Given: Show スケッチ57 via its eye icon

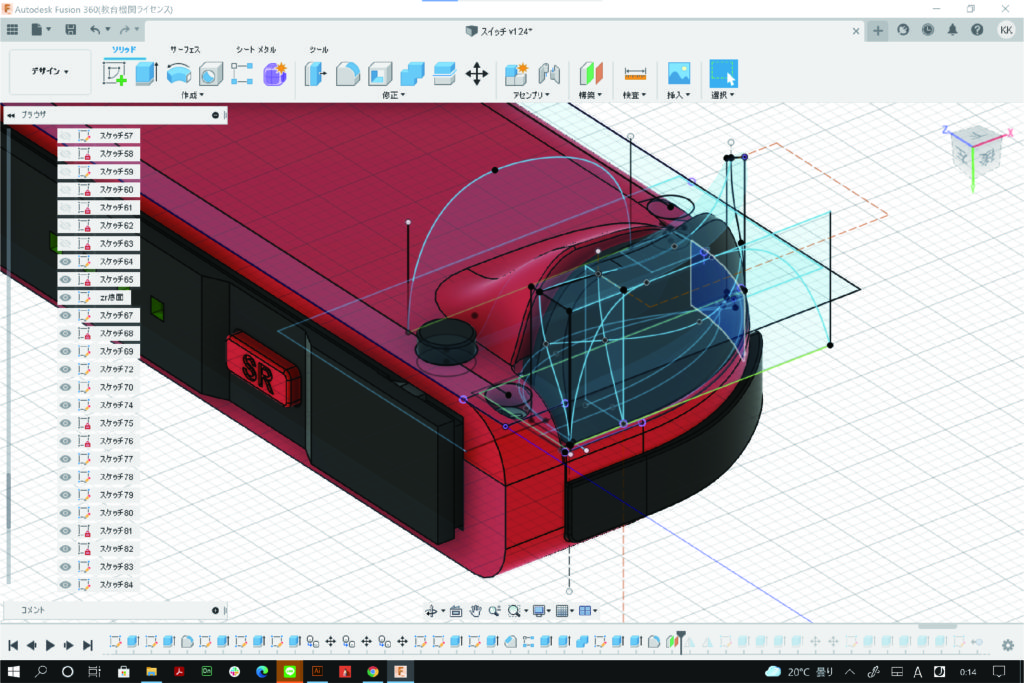Looking at the screenshot, I should (66, 135).
